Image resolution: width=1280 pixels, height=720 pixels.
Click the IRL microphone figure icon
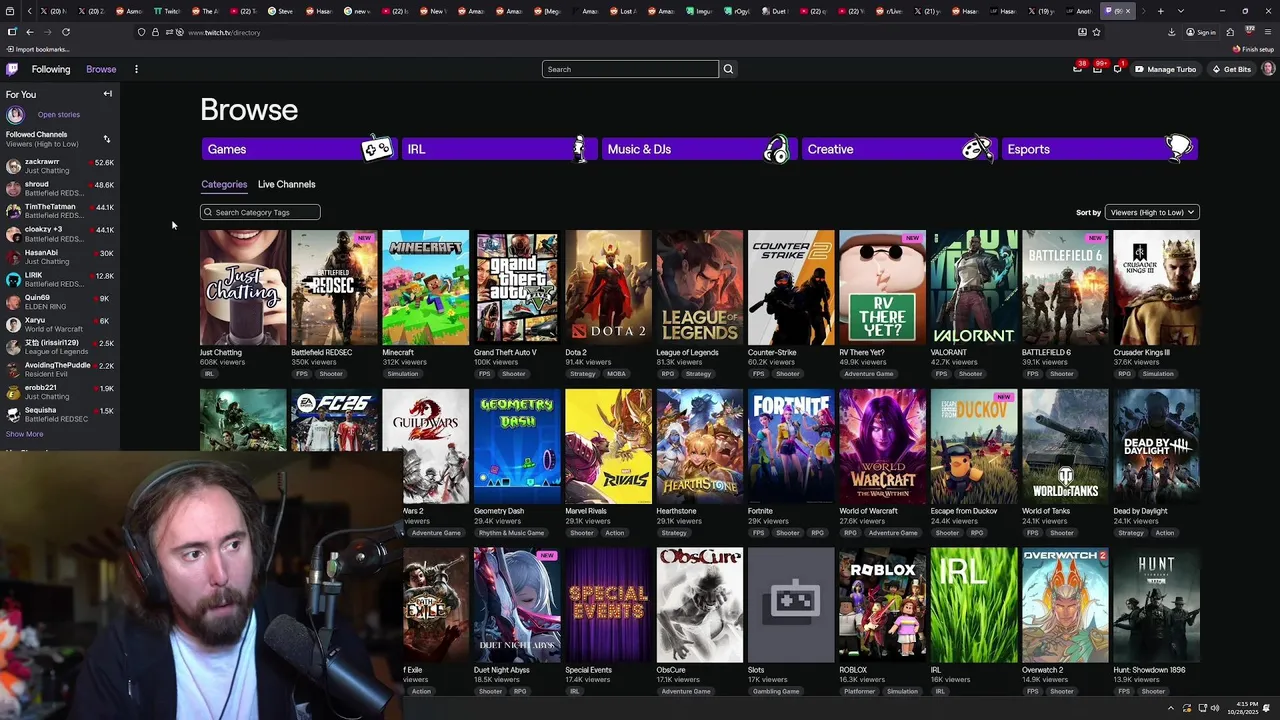579,149
